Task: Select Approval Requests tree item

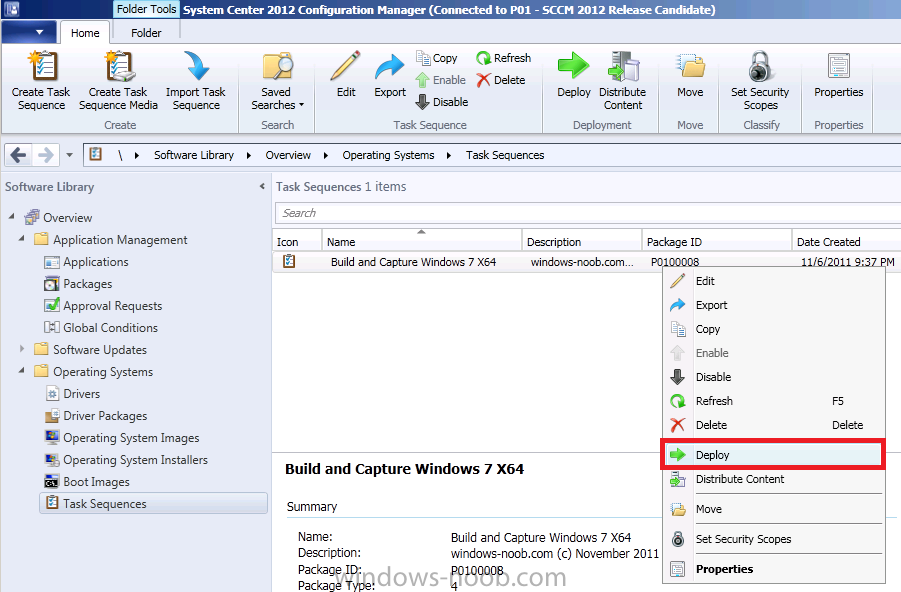Action: click(103, 306)
